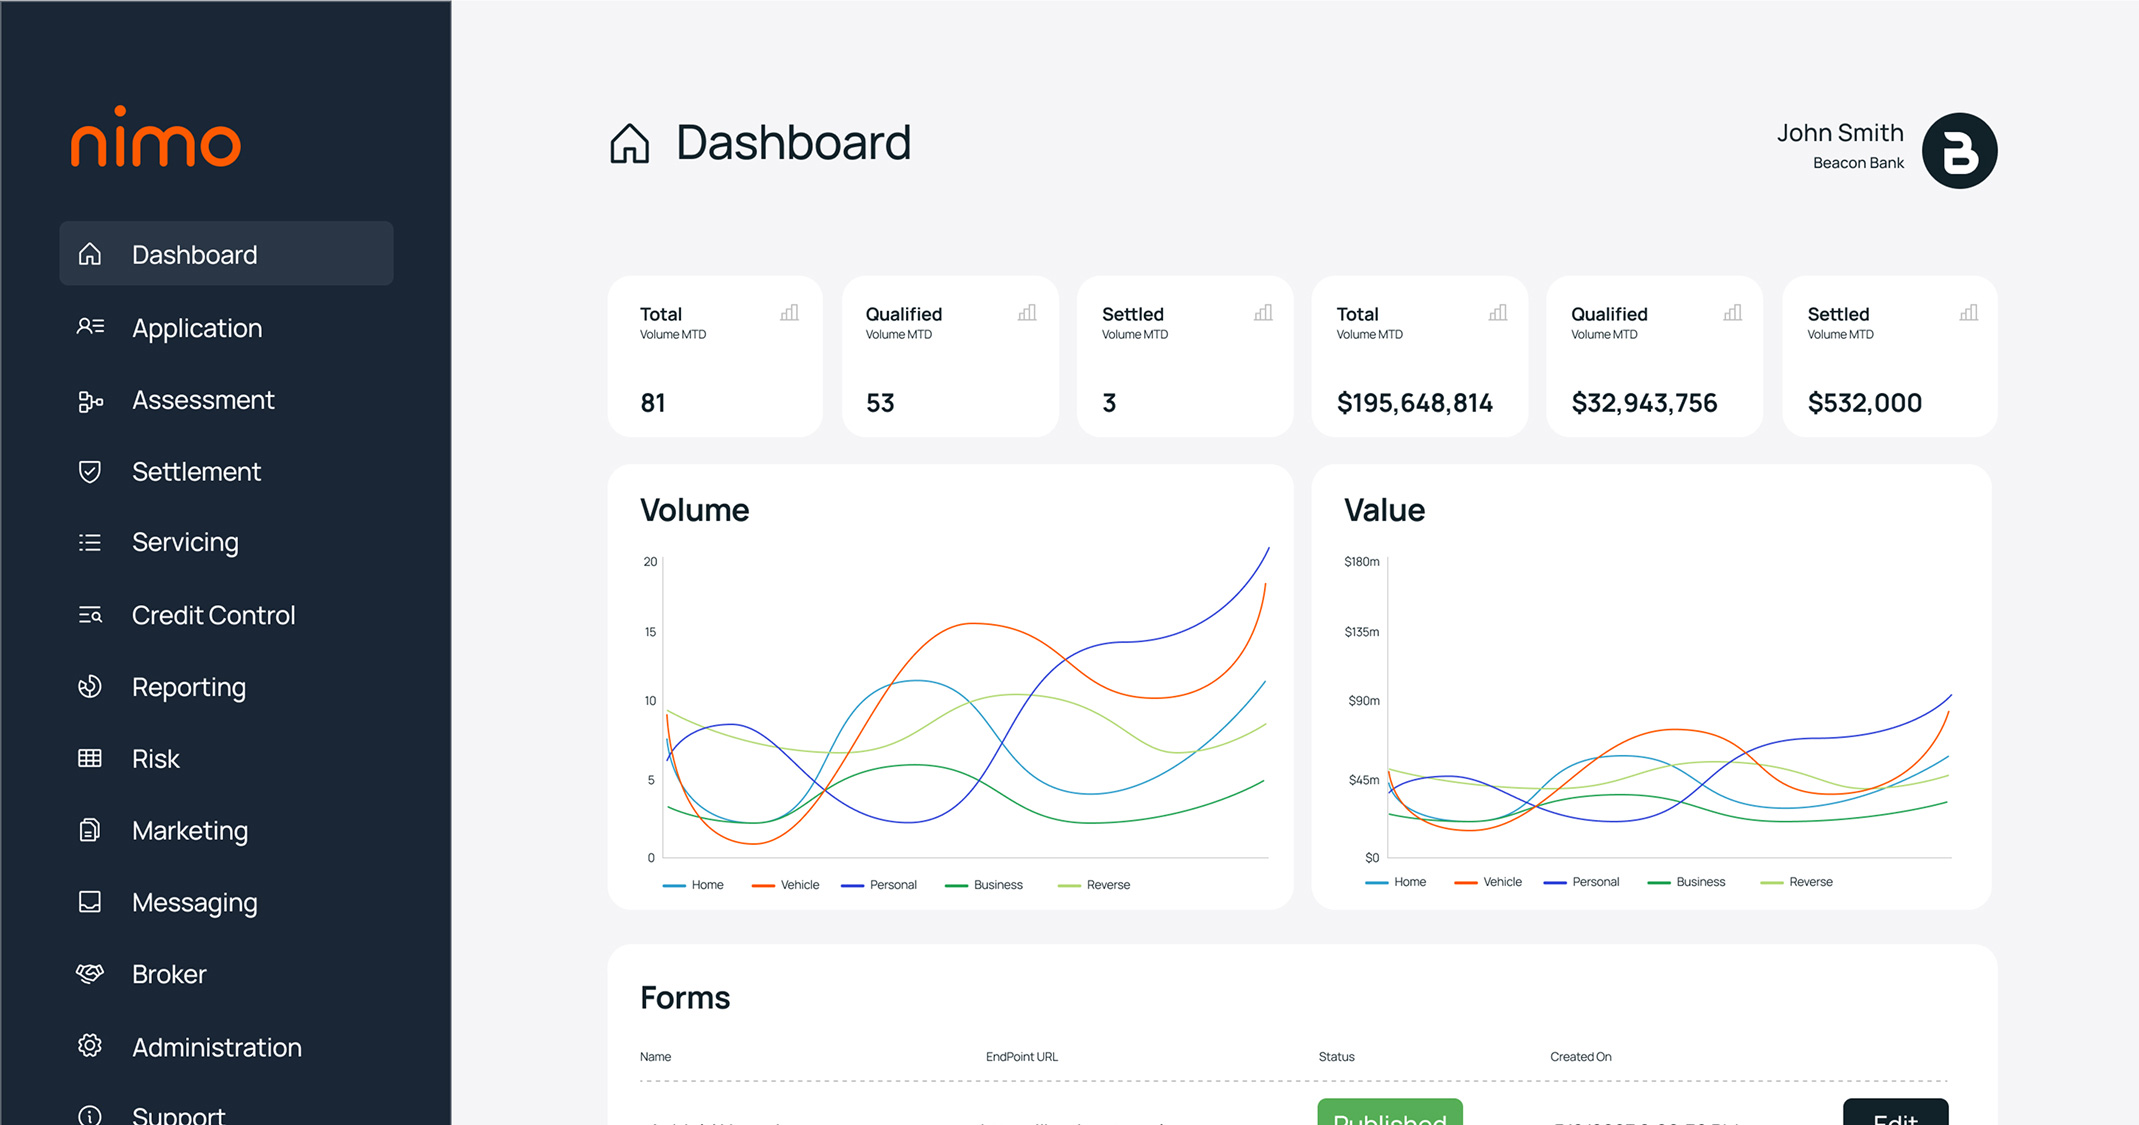Click the Broker handshake icon

(x=90, y=974)
